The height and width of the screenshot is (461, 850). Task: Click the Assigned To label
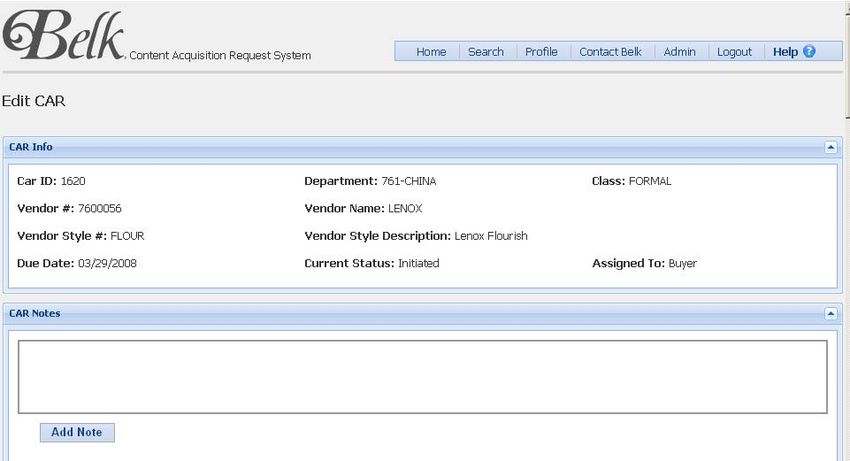pos(628,264)
